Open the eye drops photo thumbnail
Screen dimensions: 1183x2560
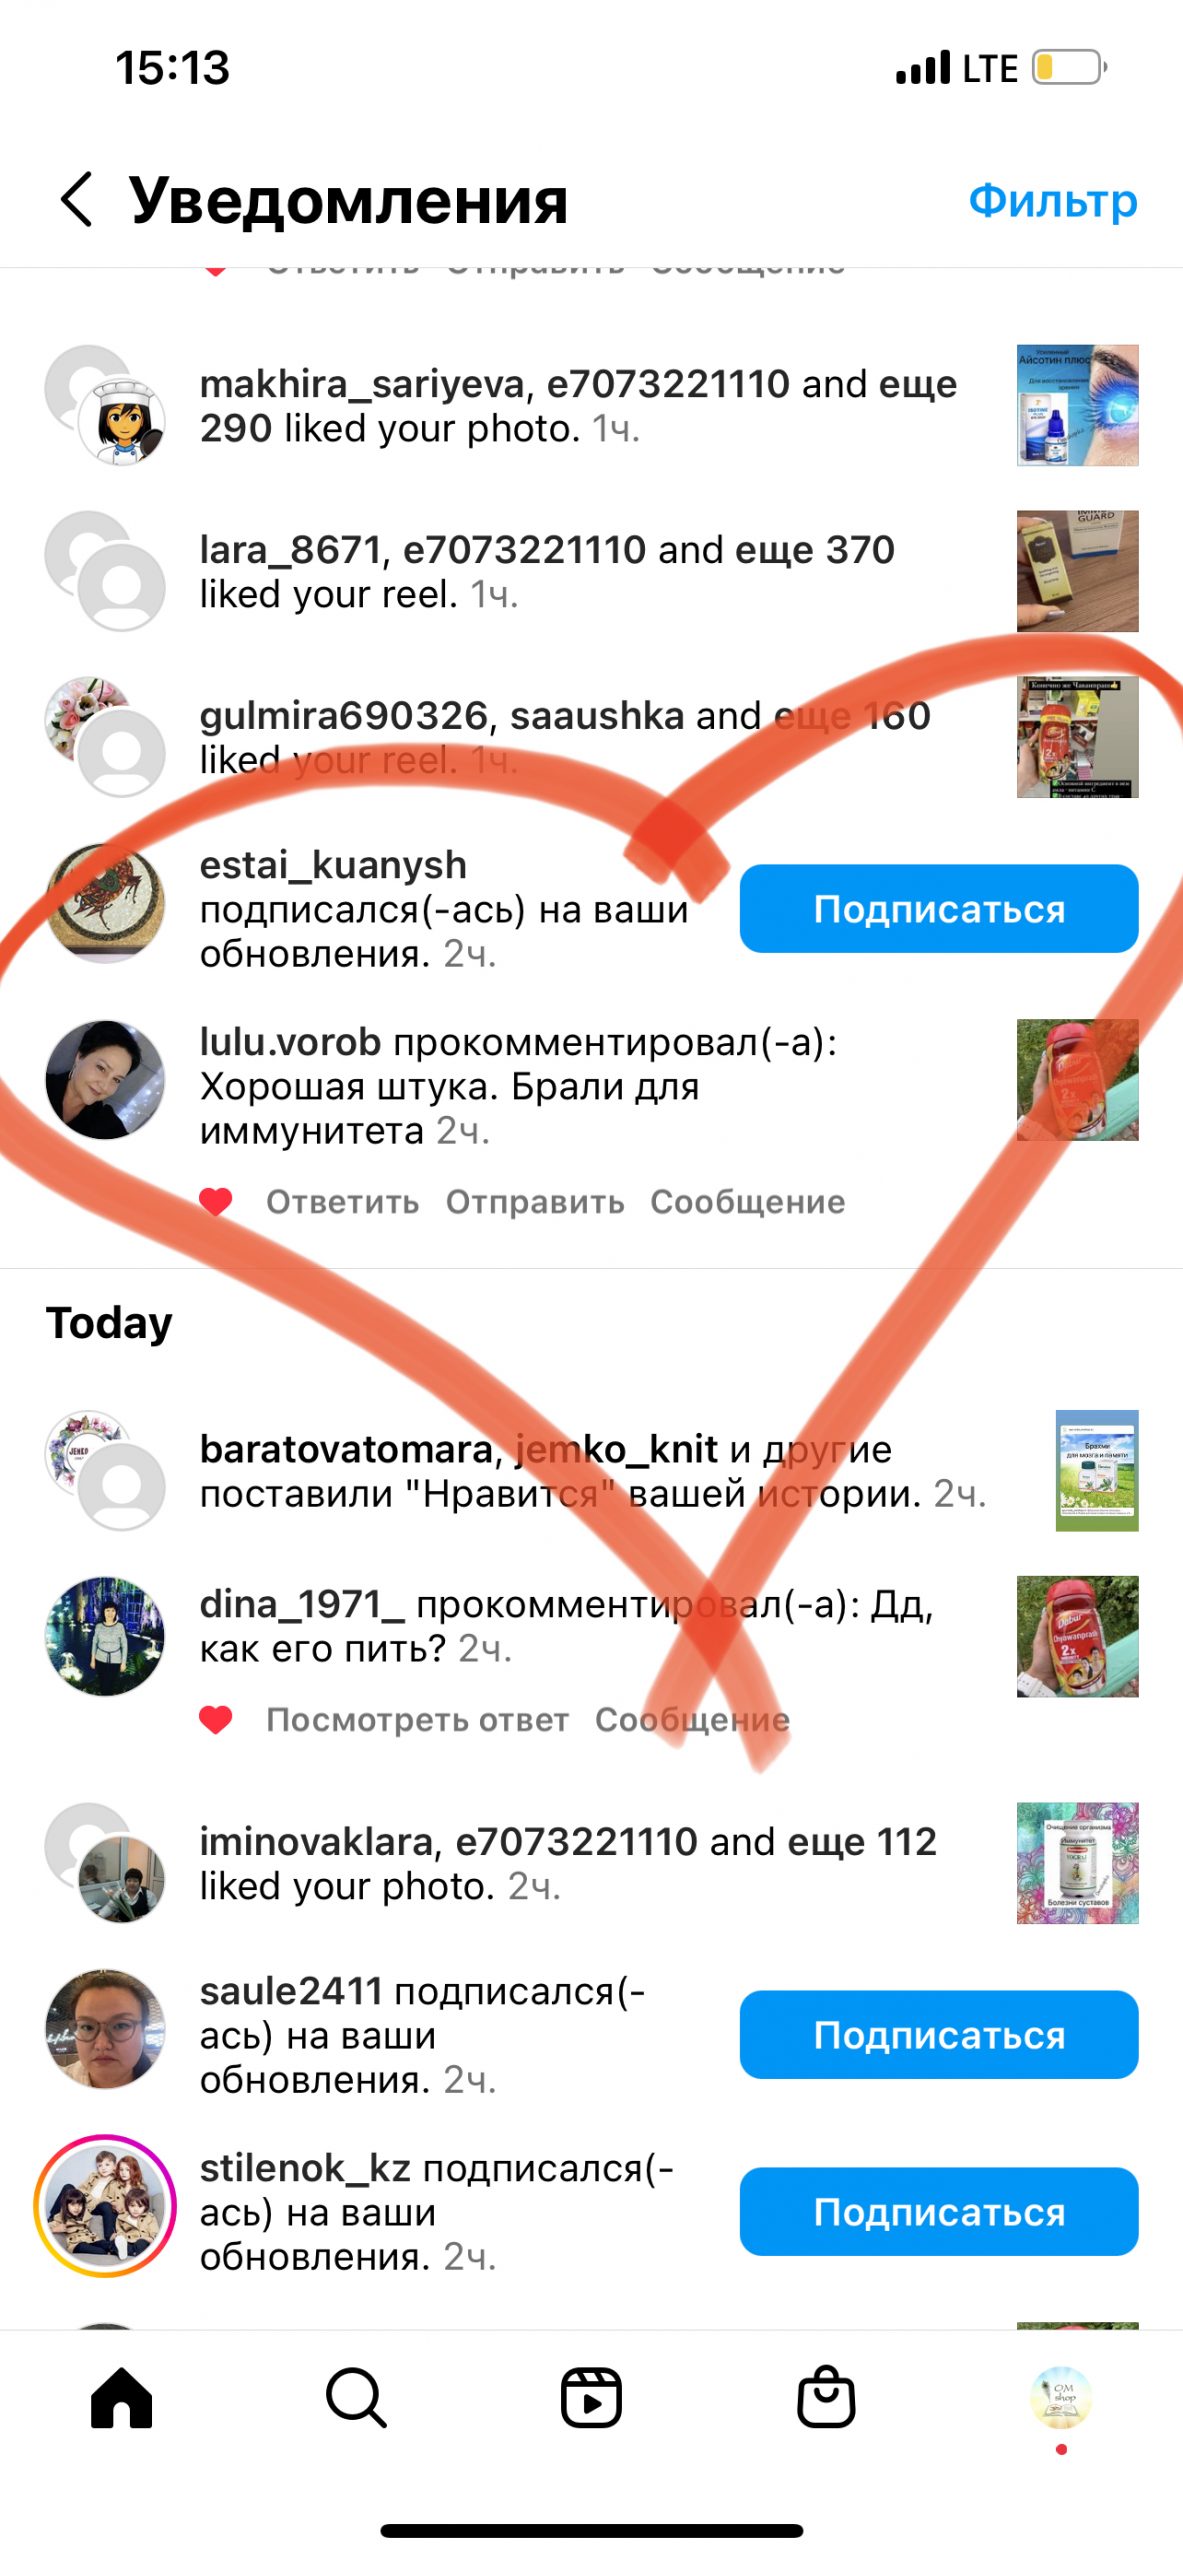click(x=1077, y=405)
